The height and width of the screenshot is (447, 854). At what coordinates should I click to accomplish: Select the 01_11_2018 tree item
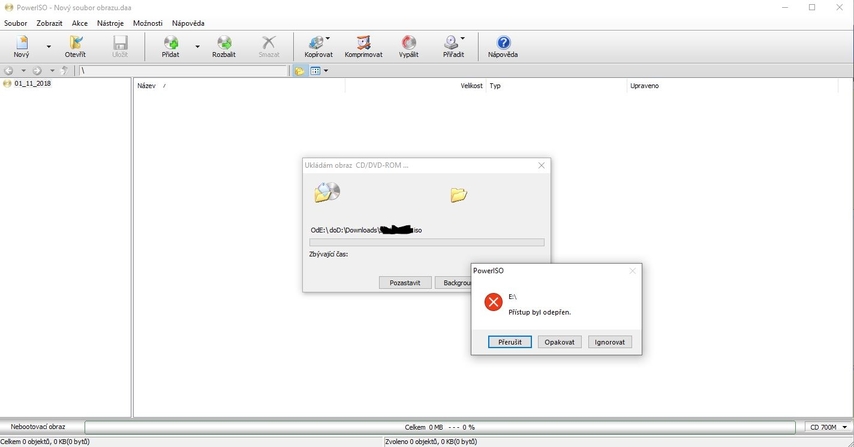click(32, 83)
